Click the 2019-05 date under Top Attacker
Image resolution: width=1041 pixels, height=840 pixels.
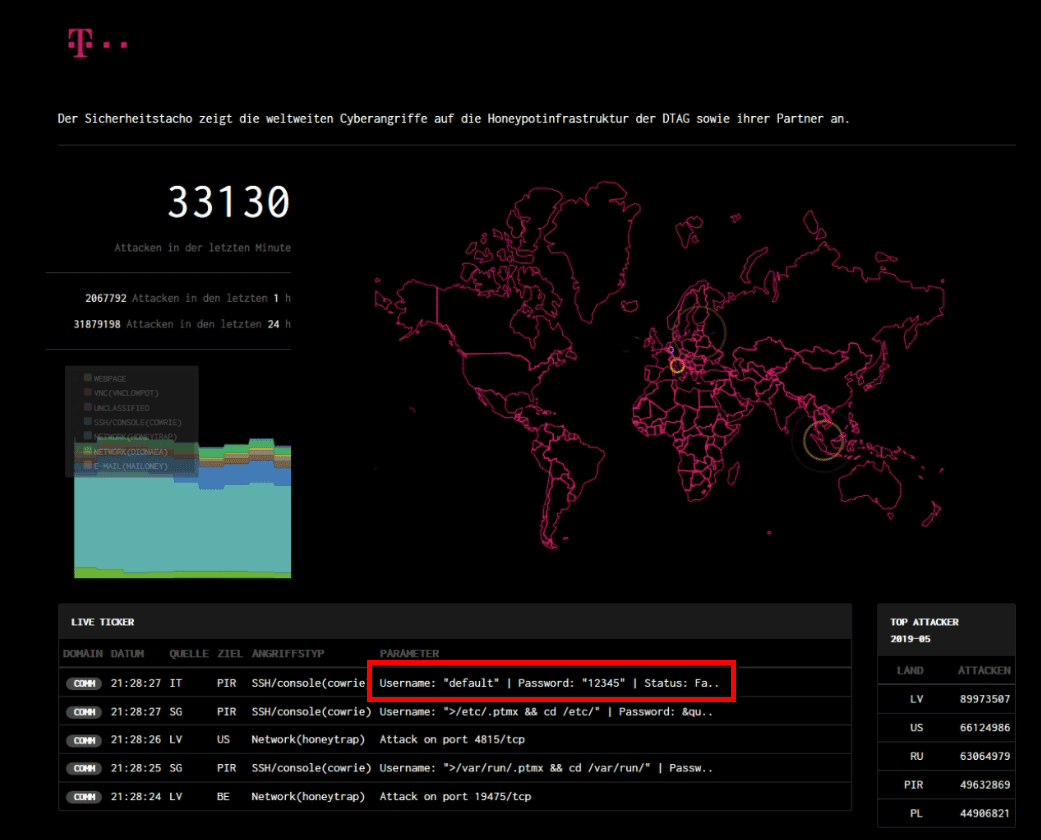click(x=910, y=639)
